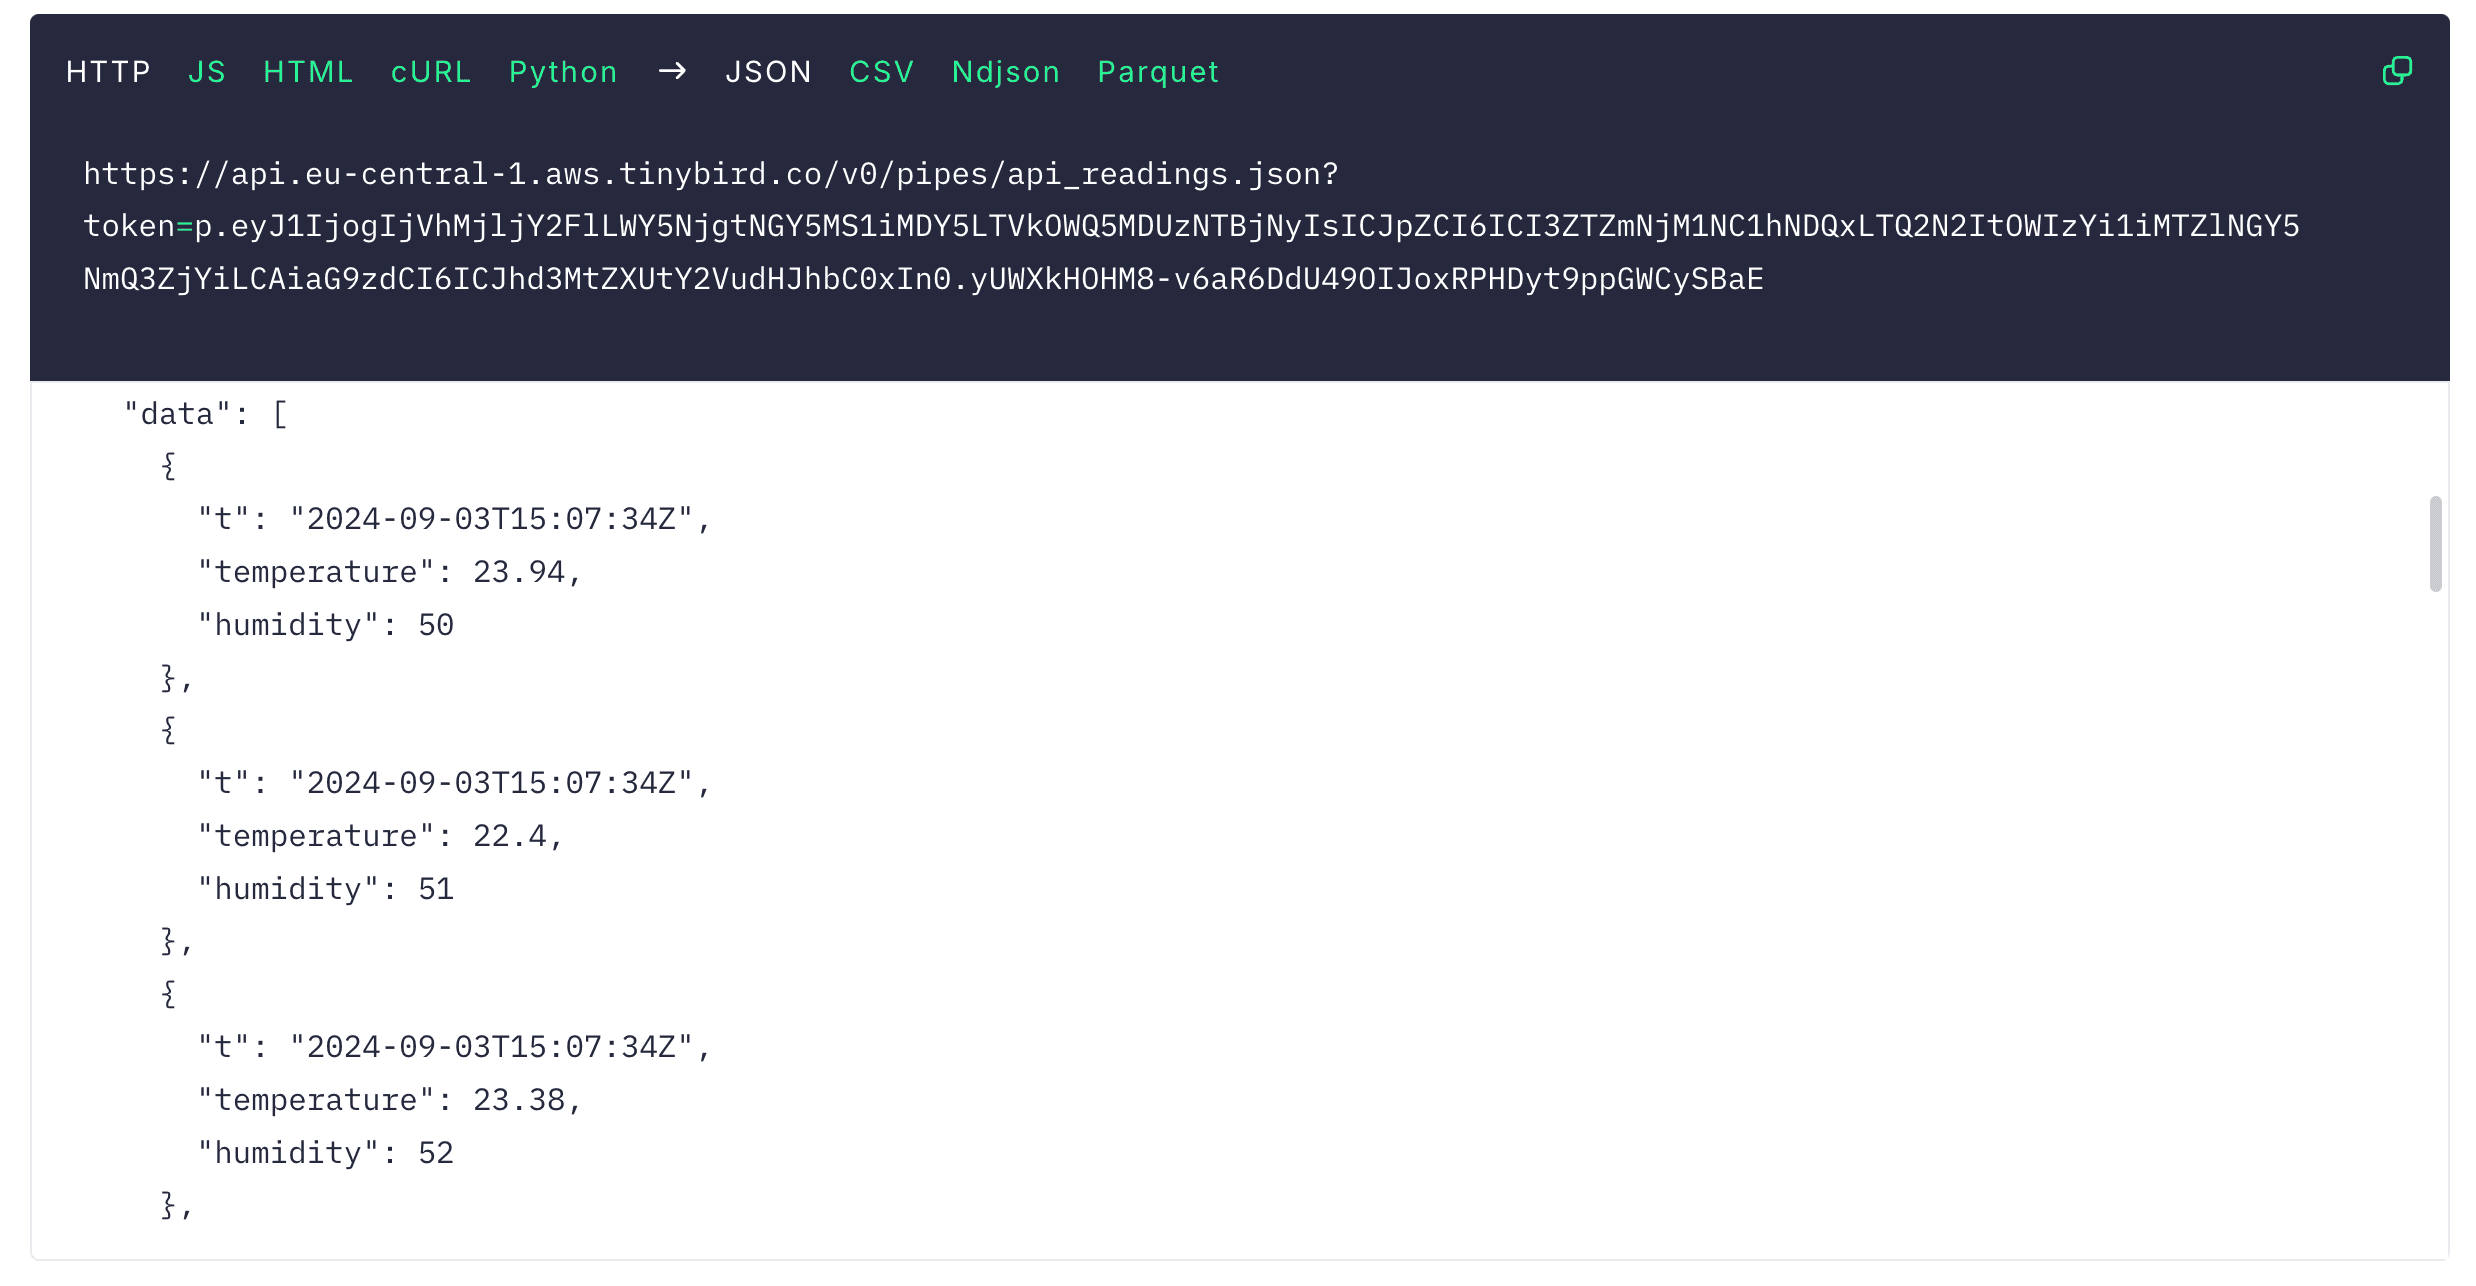
Task: Select the JSON output format
Action: tap(768, 72)
